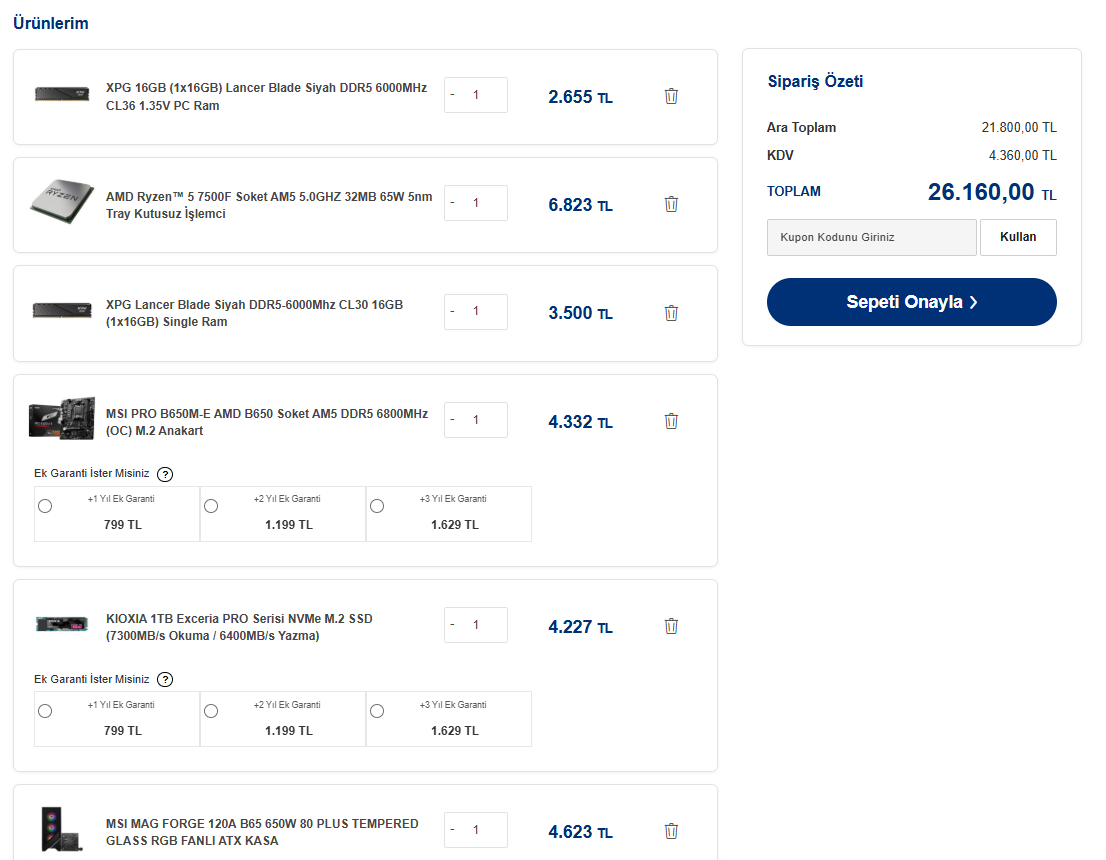The image size is (1106, 860).
Task: Select +1 year warranty for MSI motherboard
Action: [45, 506]
